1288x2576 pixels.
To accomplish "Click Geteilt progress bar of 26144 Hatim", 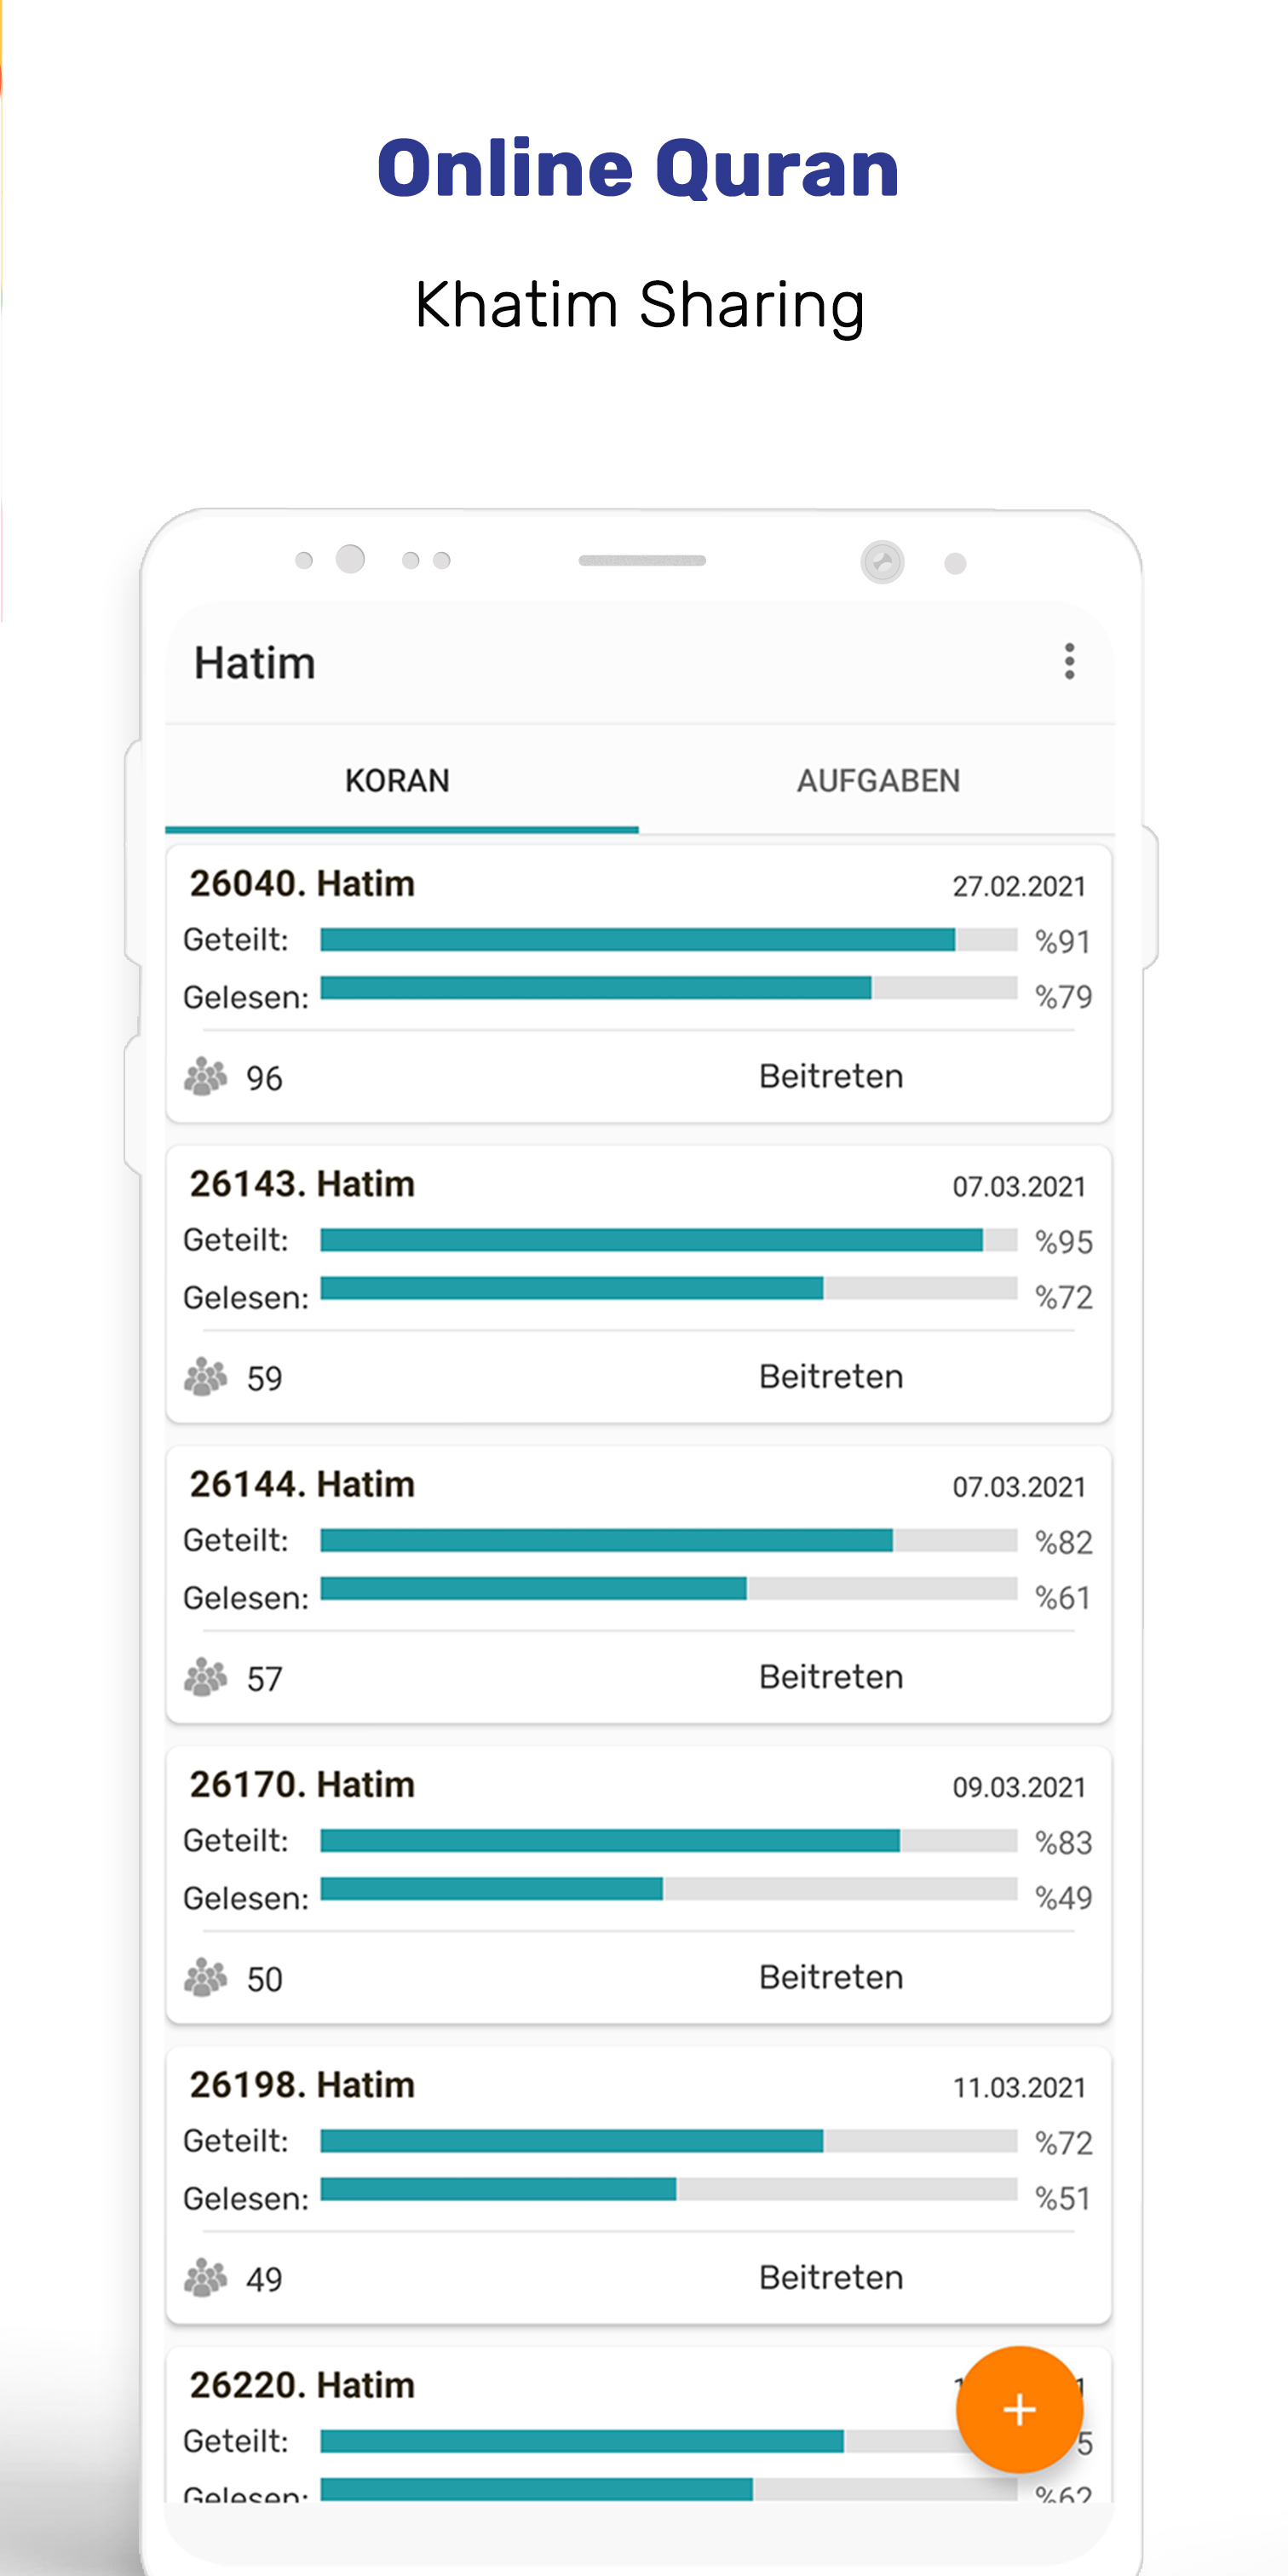I will coord(669,1540).
